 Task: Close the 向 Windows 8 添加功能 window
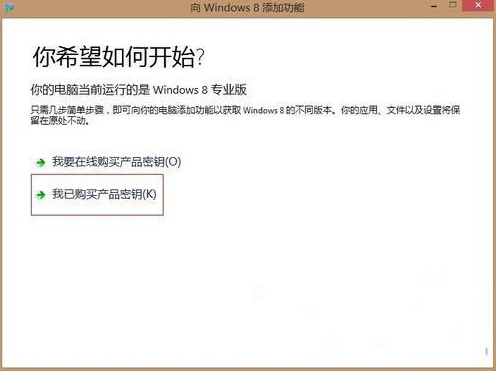478,5
